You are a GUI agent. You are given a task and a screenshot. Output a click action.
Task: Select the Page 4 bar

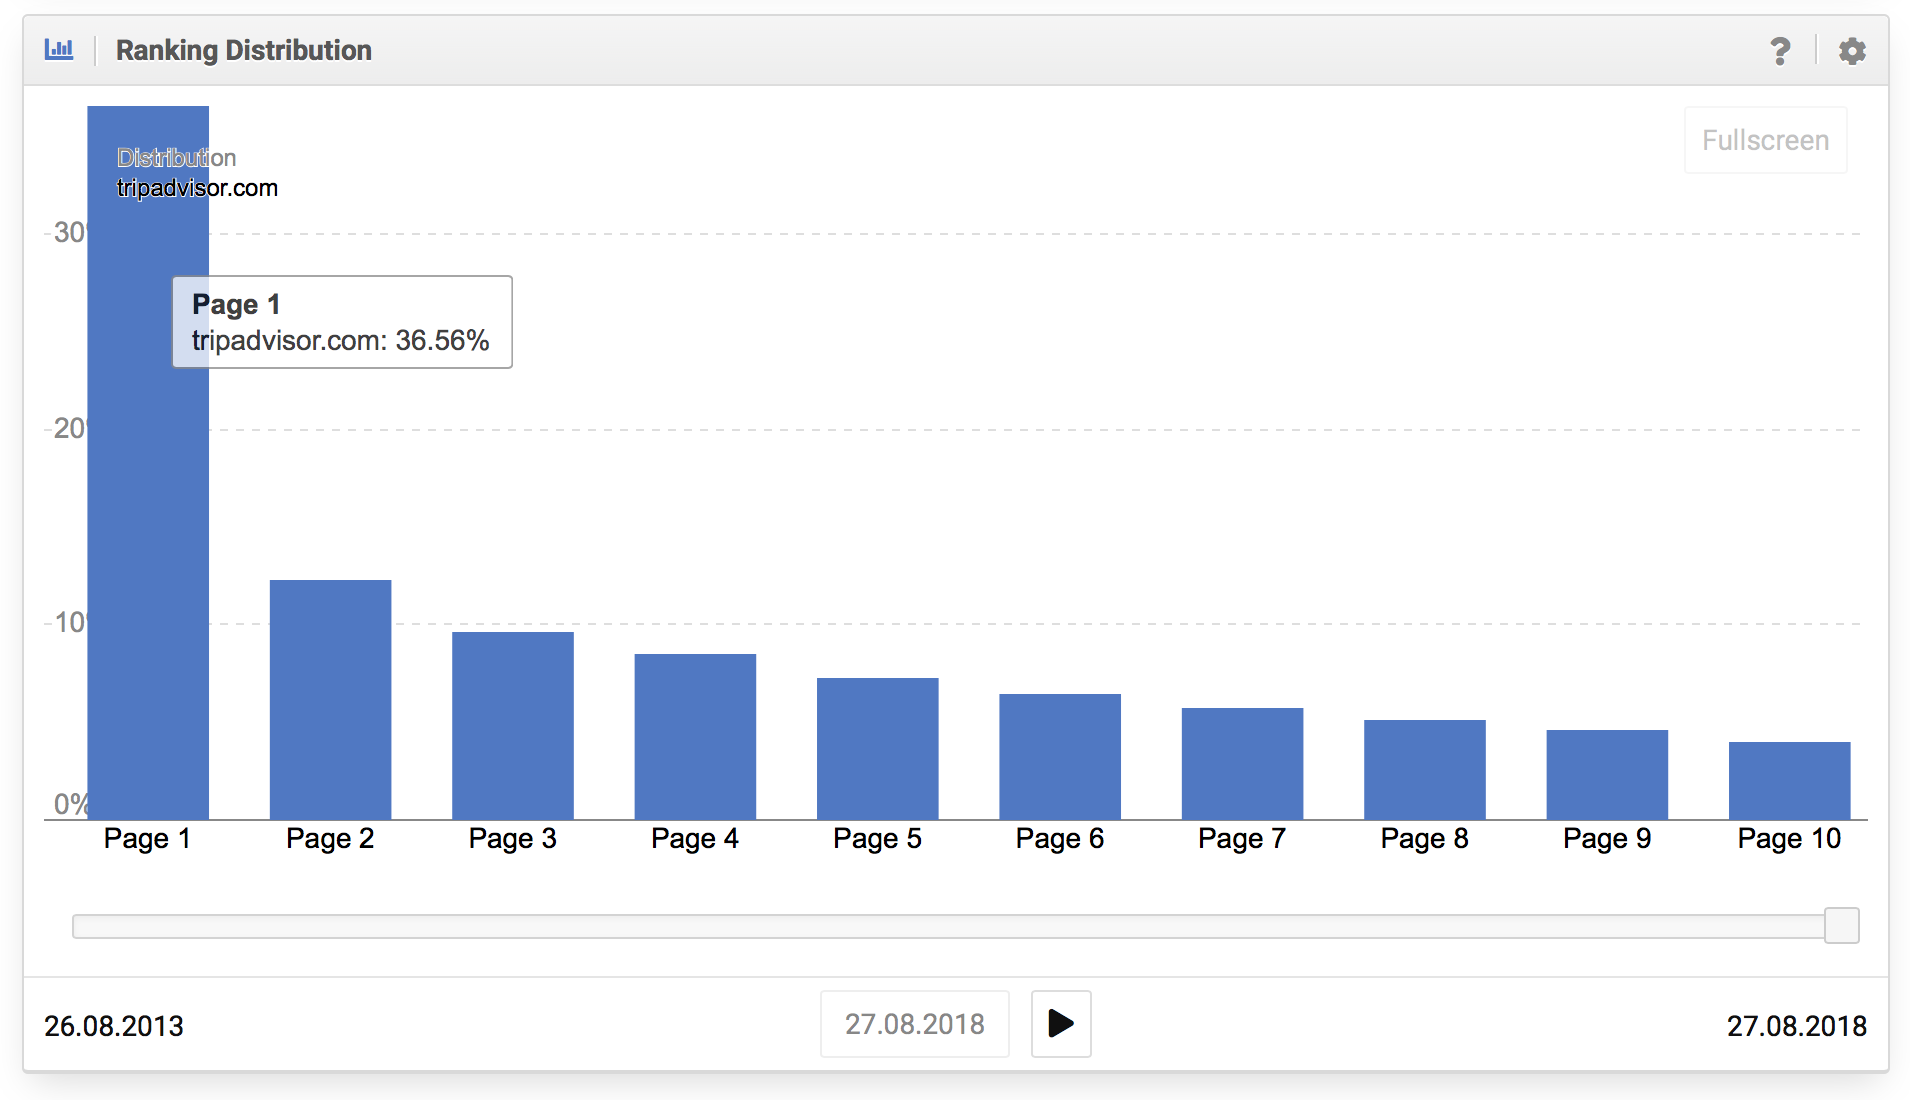point(695,737)
